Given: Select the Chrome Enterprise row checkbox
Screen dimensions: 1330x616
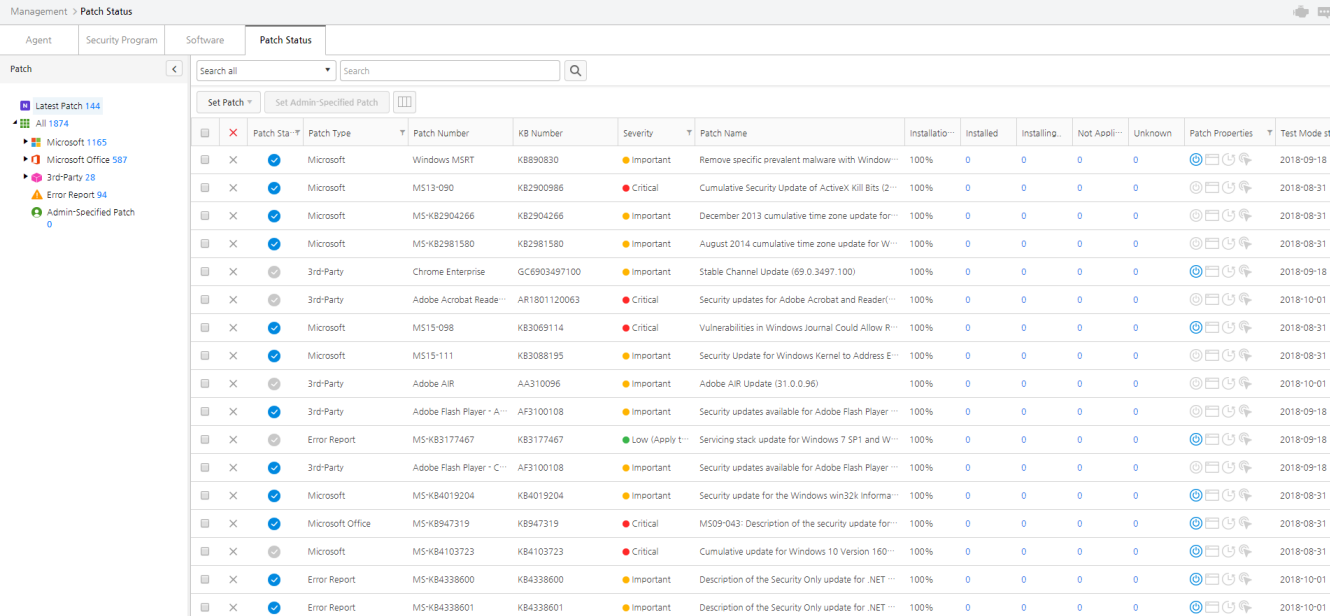Looking at the screenshot, I should [205, 272].
